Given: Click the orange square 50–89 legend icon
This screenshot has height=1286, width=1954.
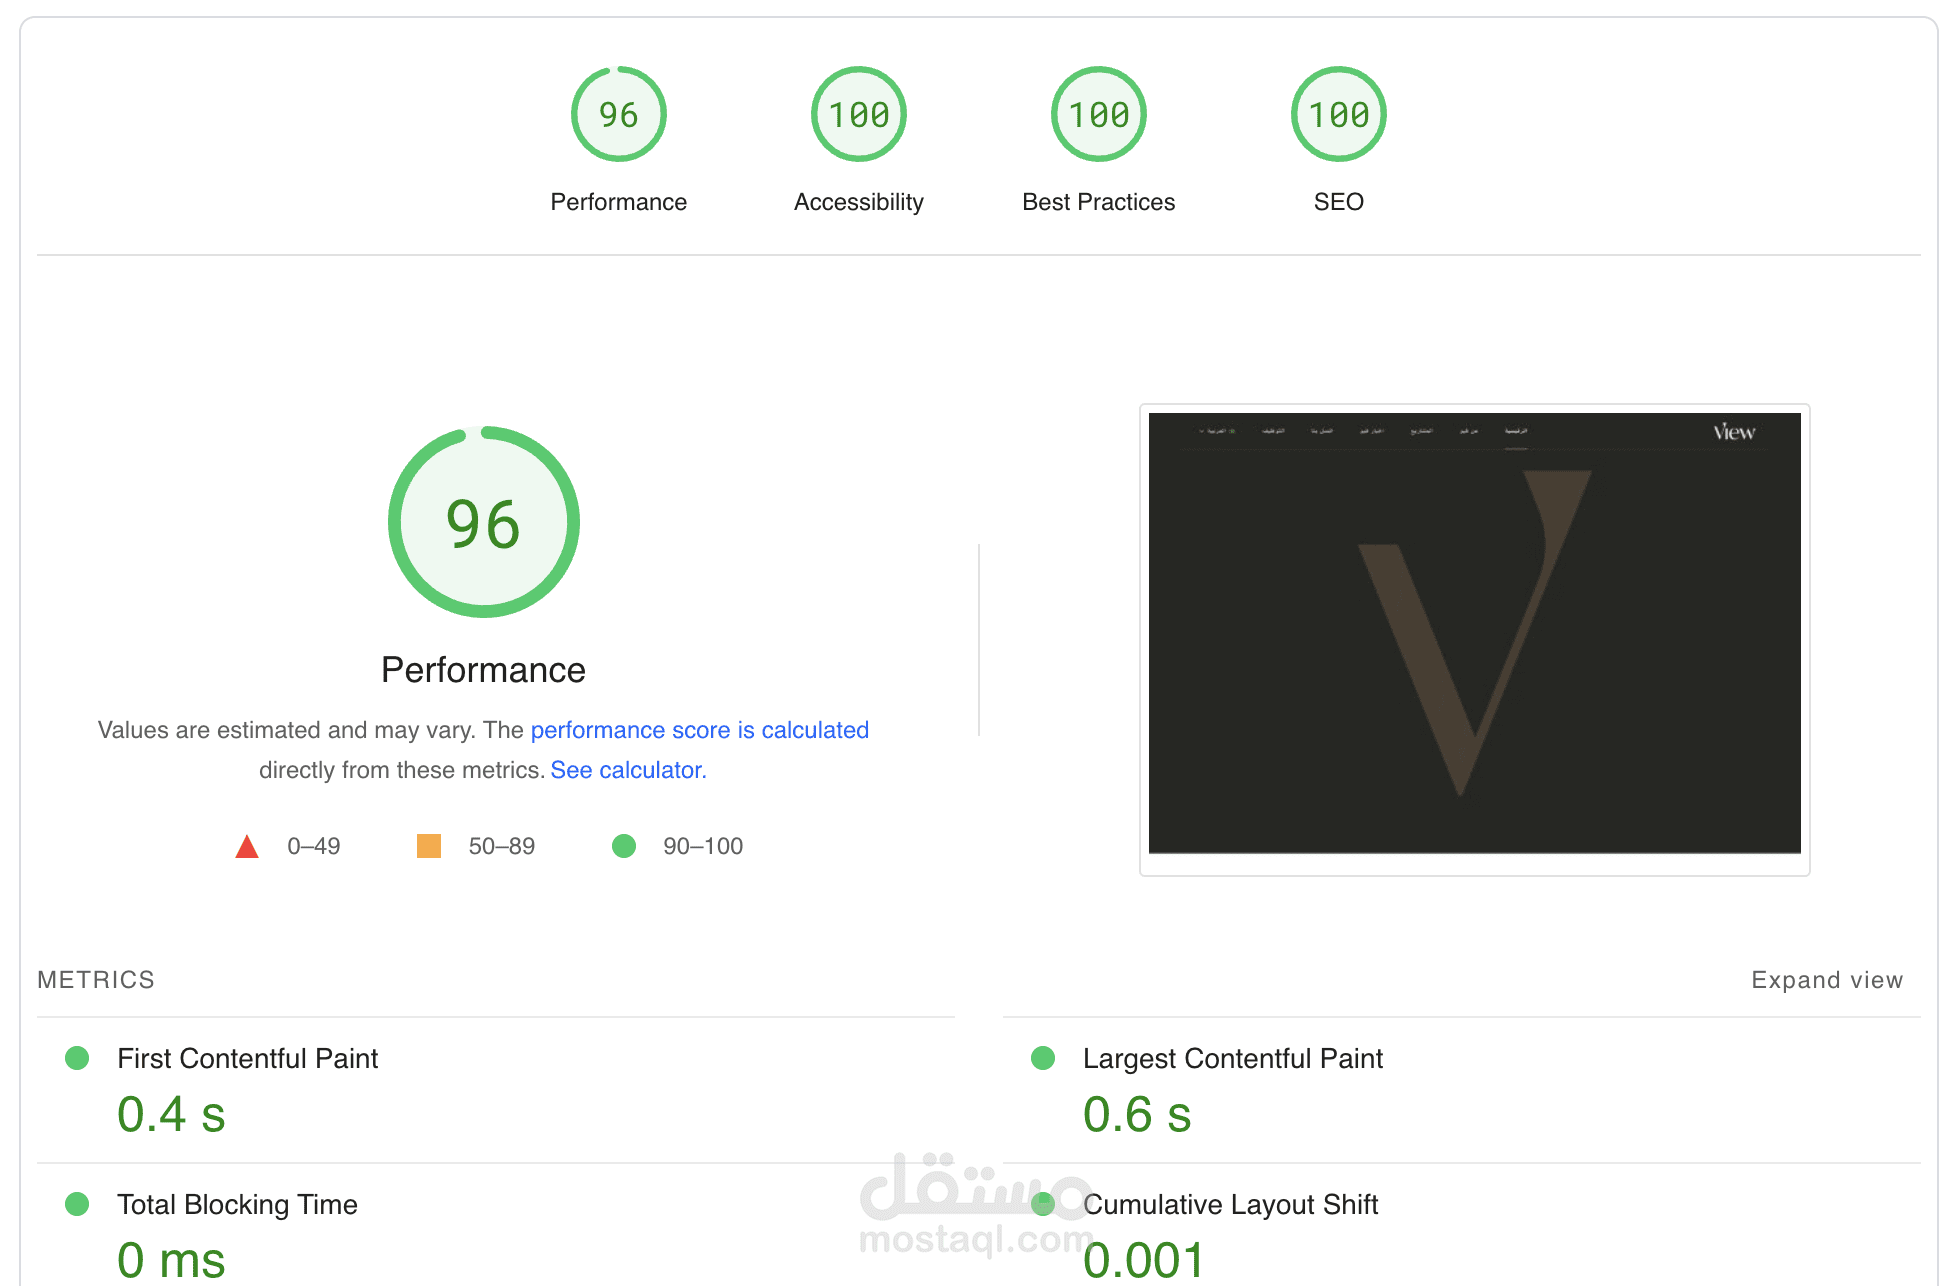Looking at the screenshot, I should (x=429, y=846).
